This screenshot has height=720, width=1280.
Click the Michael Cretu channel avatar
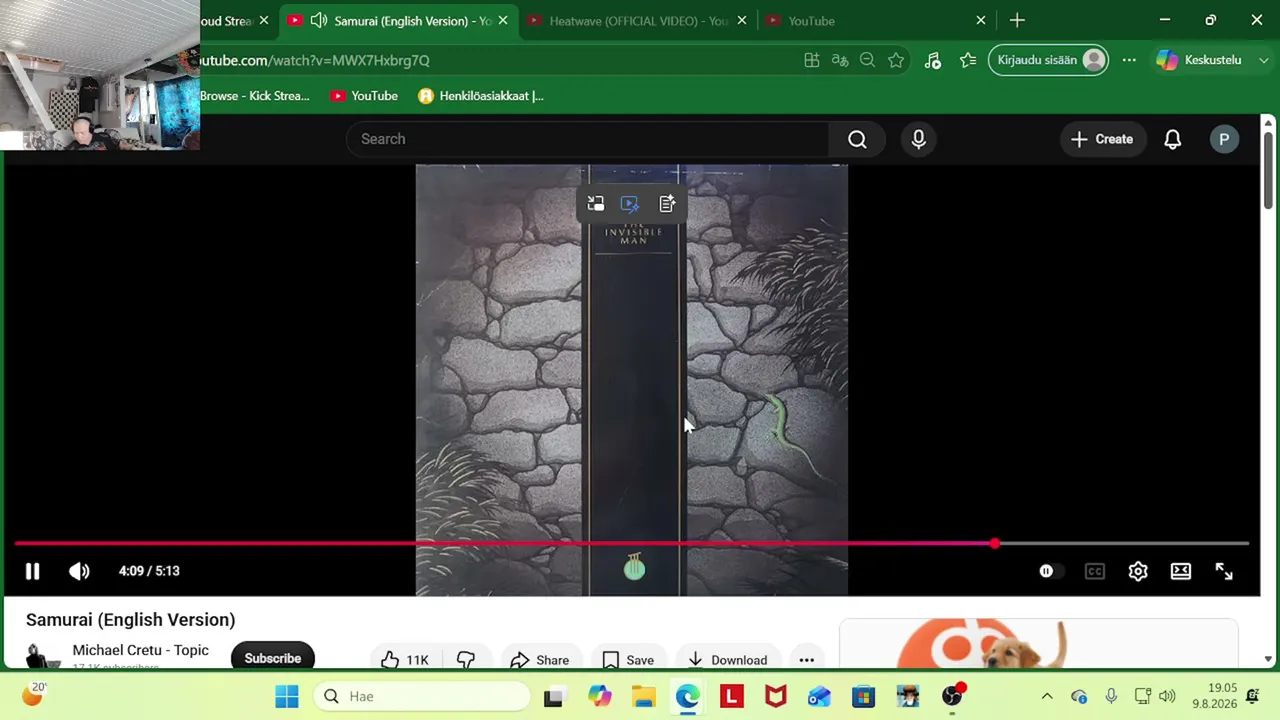click(43, 657)
